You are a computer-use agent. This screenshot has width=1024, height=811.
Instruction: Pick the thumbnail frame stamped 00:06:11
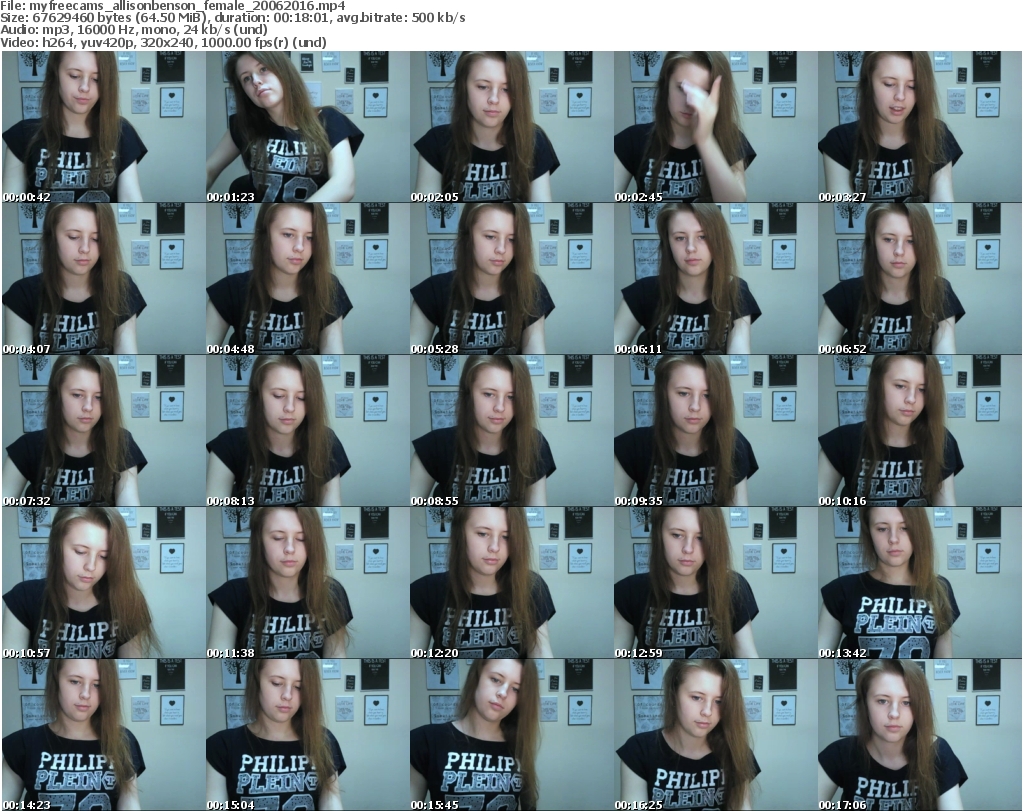(715, 279)
